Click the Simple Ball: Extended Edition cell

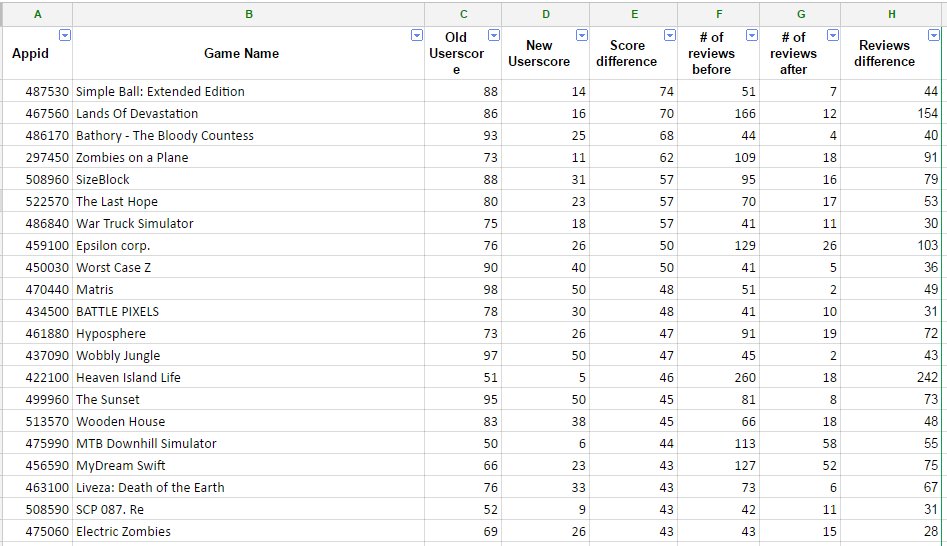248,91
